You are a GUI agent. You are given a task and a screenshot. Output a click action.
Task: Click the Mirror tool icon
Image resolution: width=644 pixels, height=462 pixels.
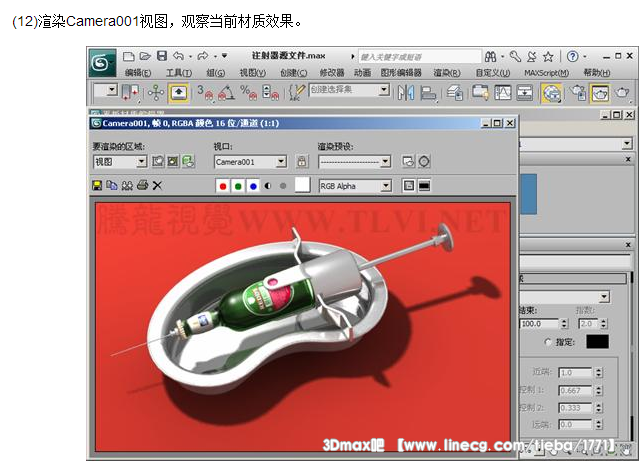(x=406, y=93)
